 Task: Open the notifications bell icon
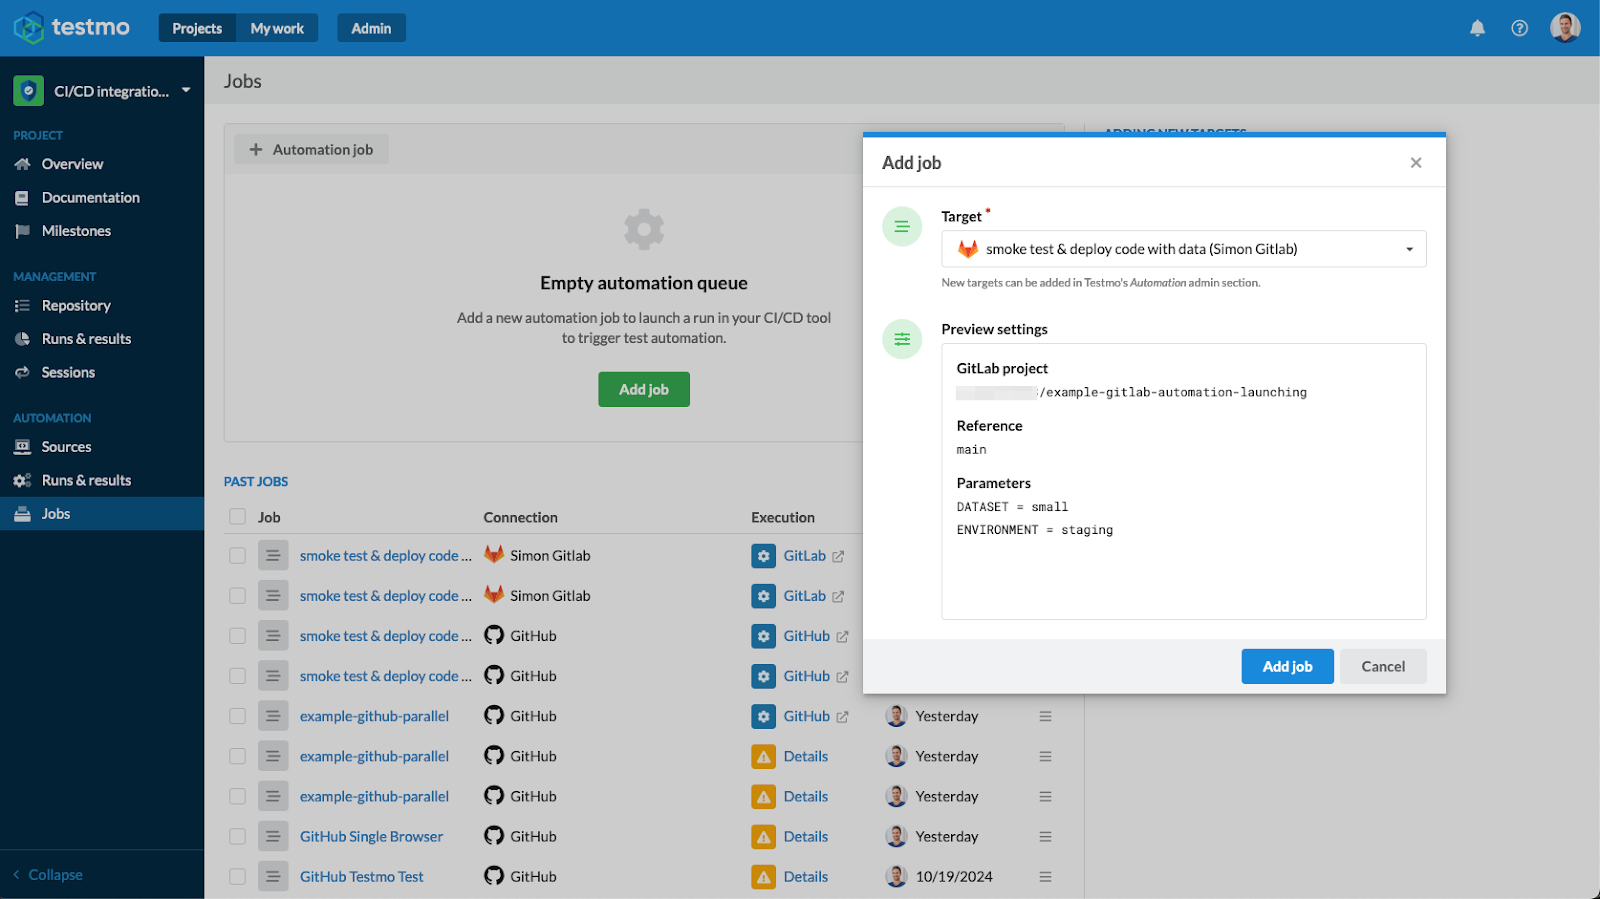click(1477, 28)
